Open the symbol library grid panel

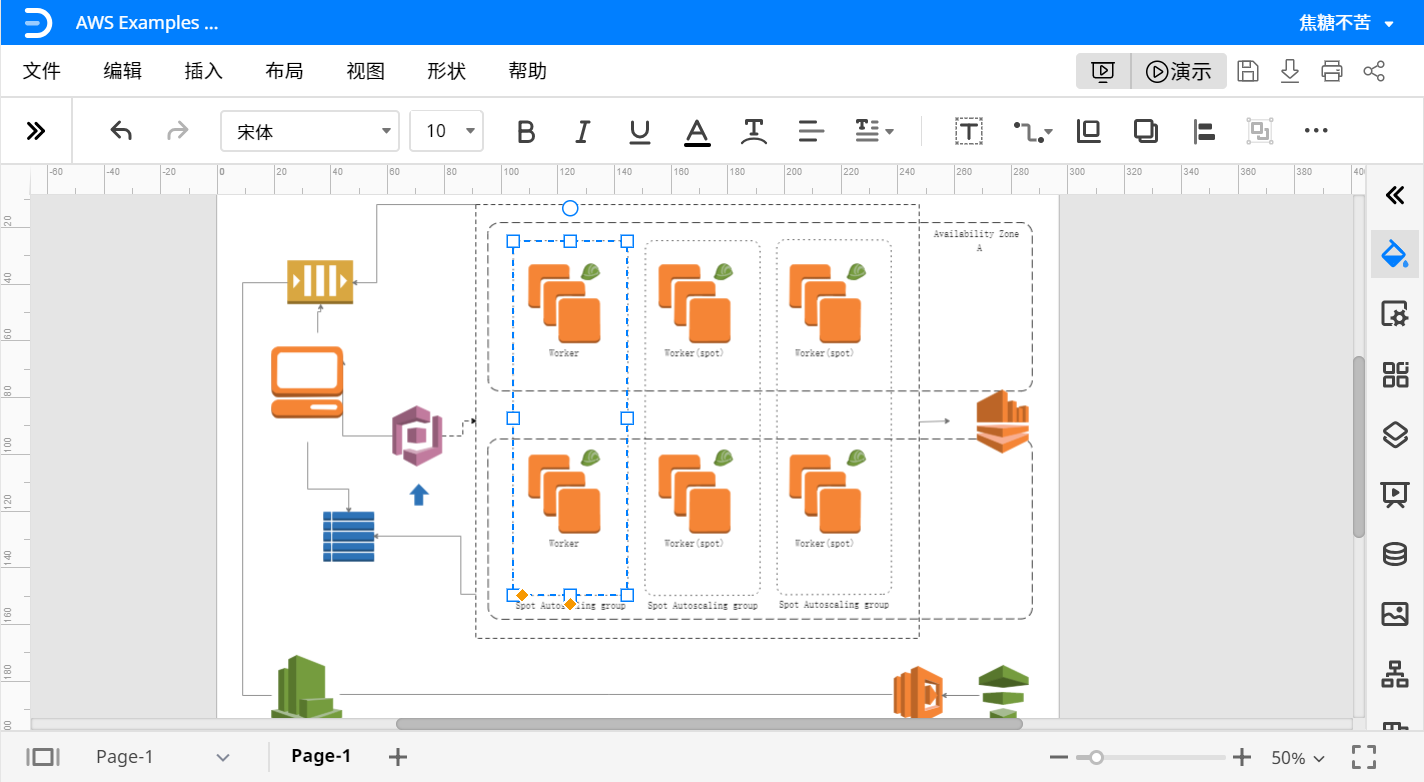pyautogui.click(x=1395, y=375)
